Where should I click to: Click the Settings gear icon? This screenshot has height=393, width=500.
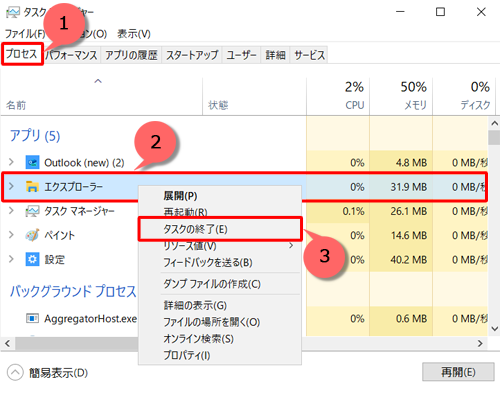(32, 259)
